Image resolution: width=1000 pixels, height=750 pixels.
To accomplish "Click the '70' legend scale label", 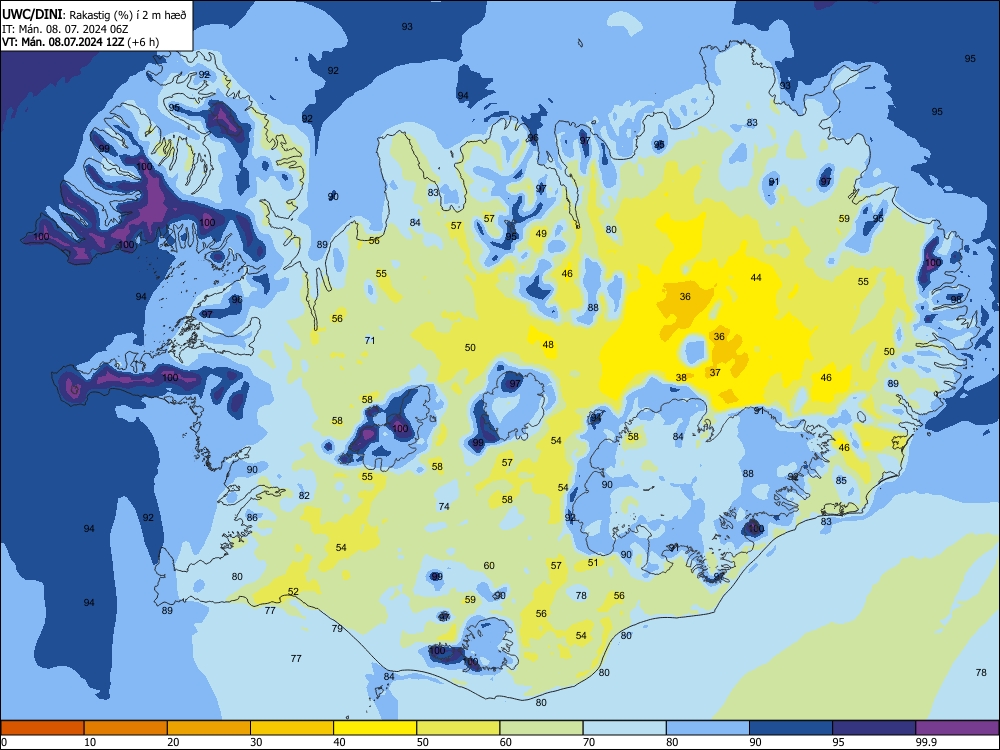I will 589,742.
